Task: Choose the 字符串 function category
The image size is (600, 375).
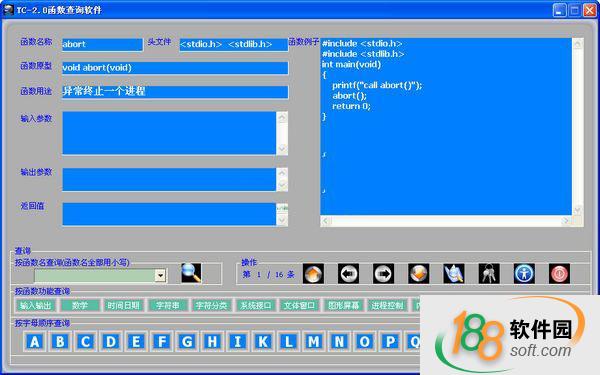Action: [x=168, y=305]
